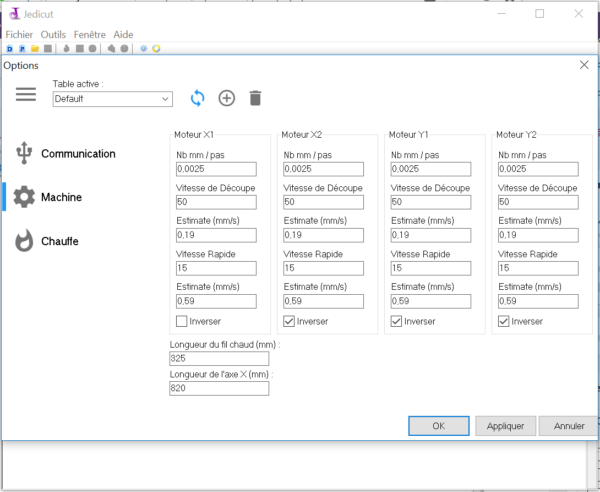Click Moteur Y1 Vitesse Rapide field
Viewport: 600px width, 492px height.
[428, 268]
